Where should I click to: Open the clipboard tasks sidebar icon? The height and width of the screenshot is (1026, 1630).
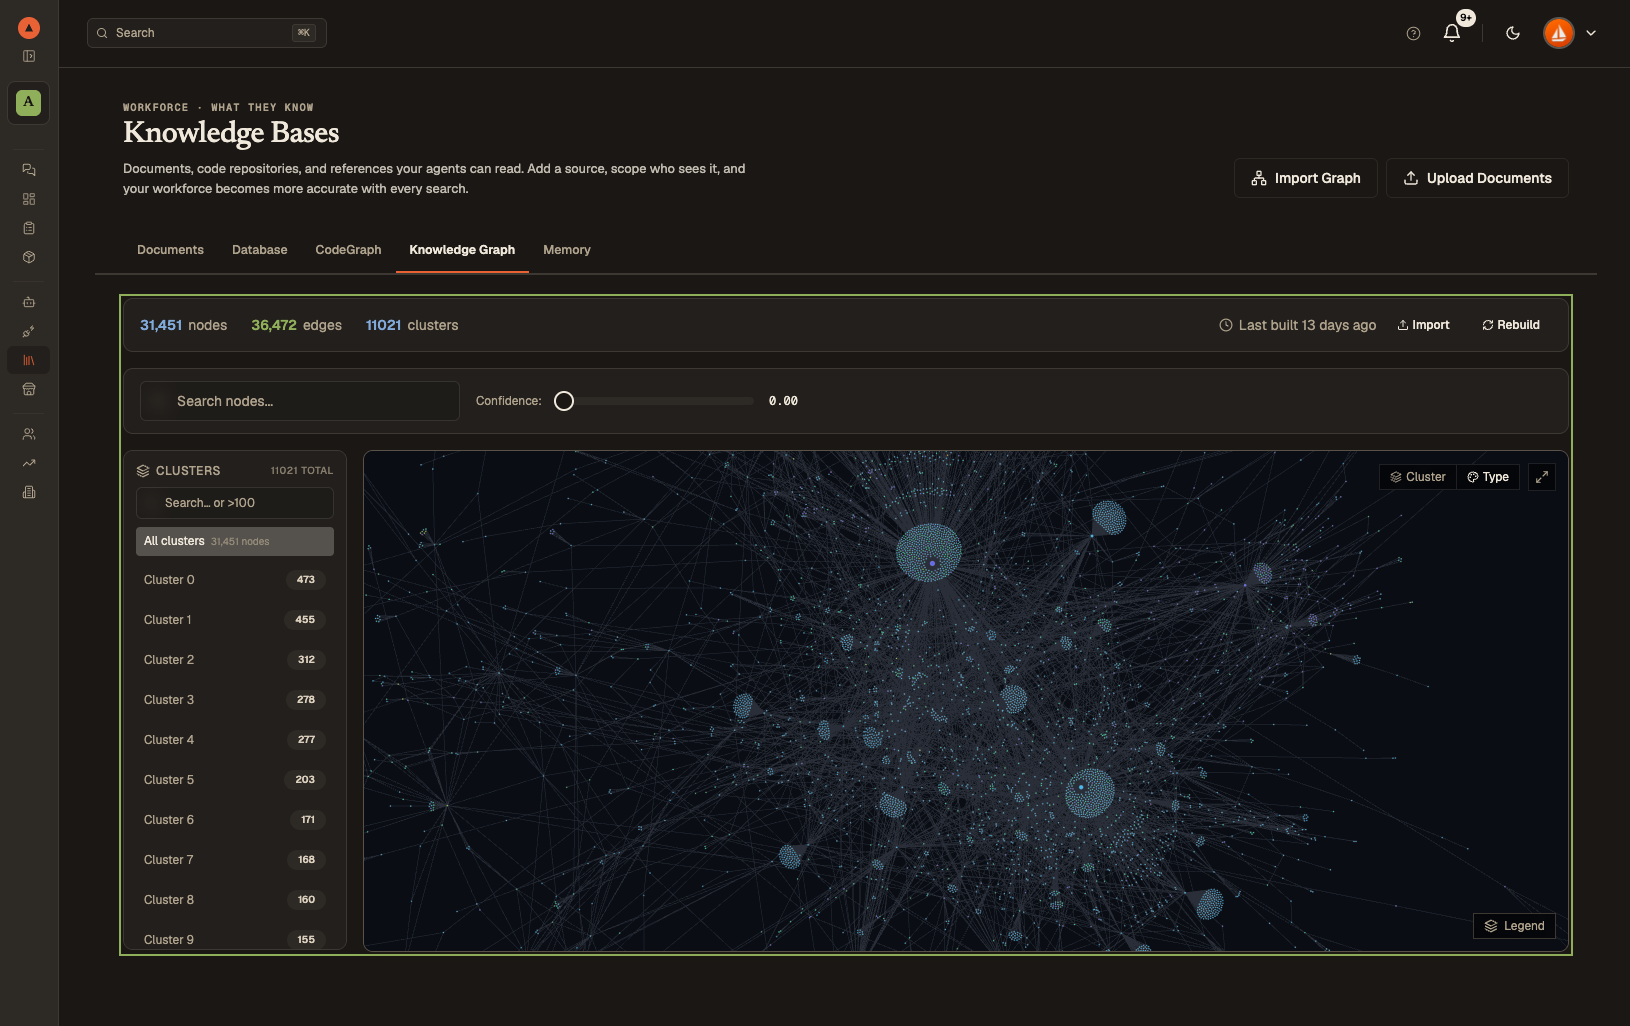29,228
